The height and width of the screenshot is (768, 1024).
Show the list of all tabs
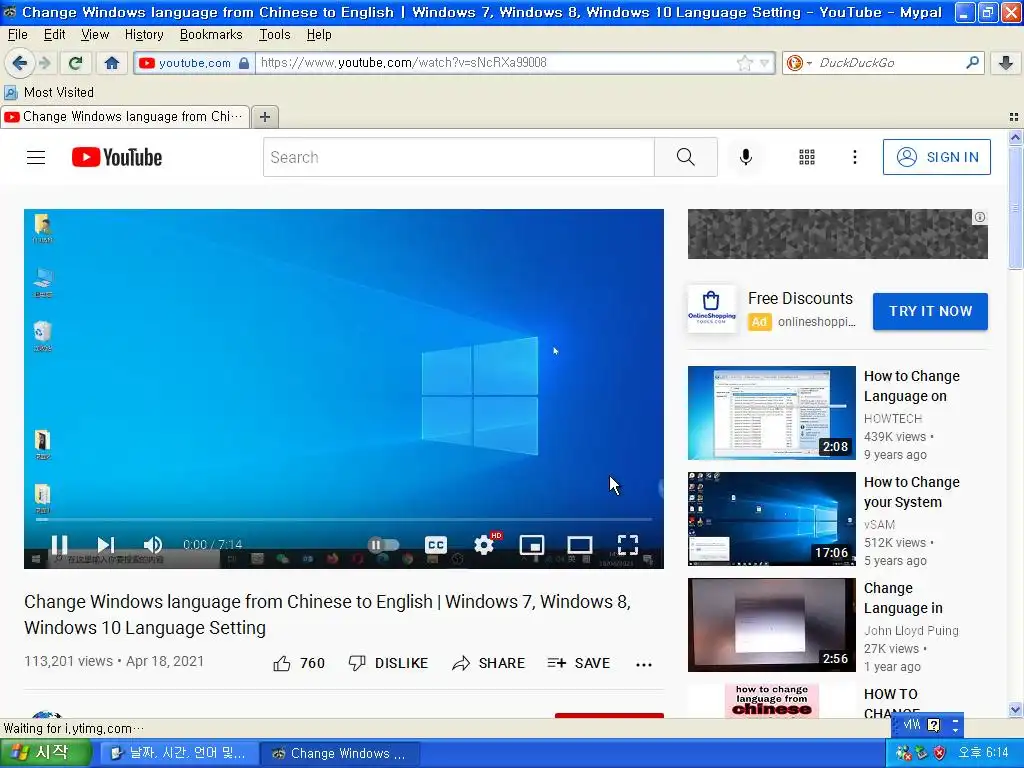[1014, 117]
